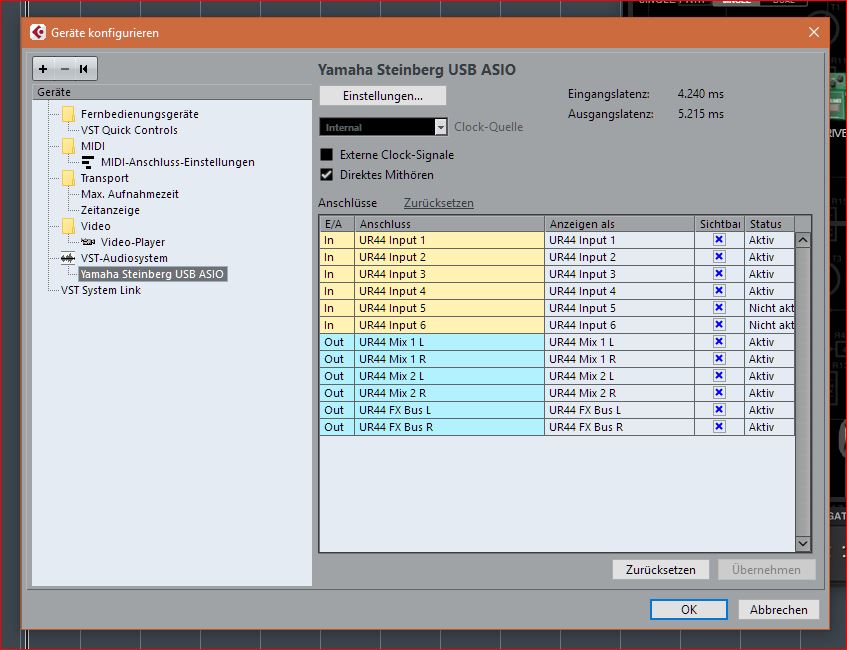Edit display name of UR44 FX Bus L
This screenshot has width=847, height=650.
click(620, 410)
